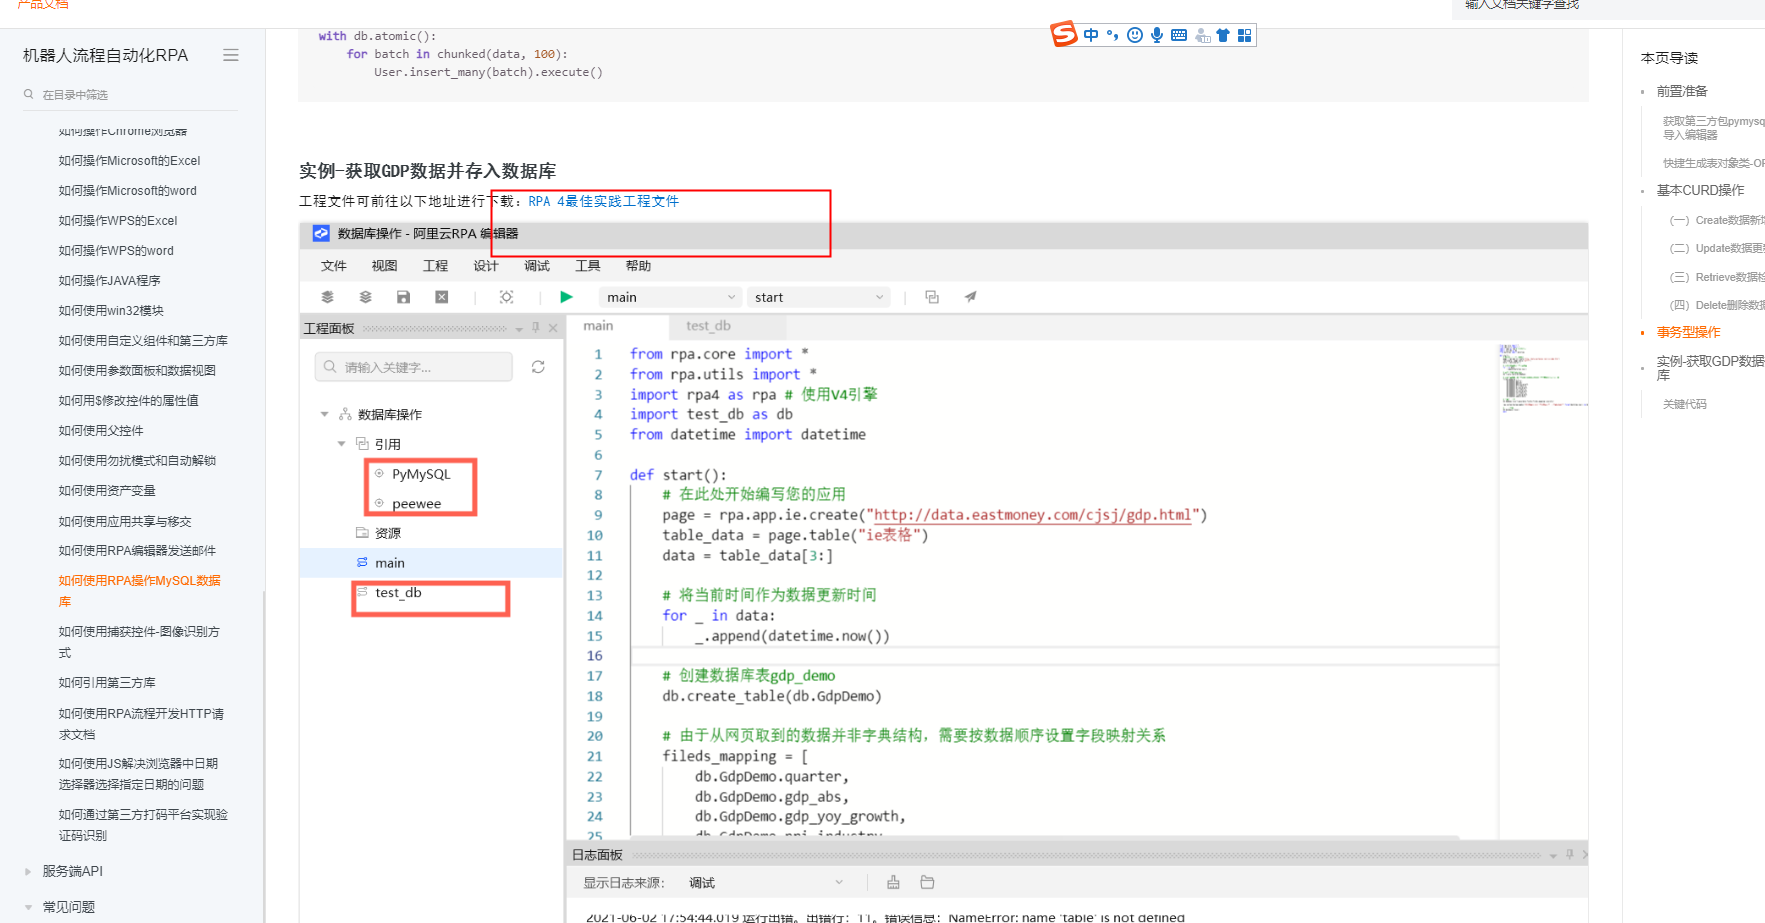Image resolution: width=1765 pixels, height=923 pixels.
Task: Open 如何使用win32模块 article
Action: point(111,310)
